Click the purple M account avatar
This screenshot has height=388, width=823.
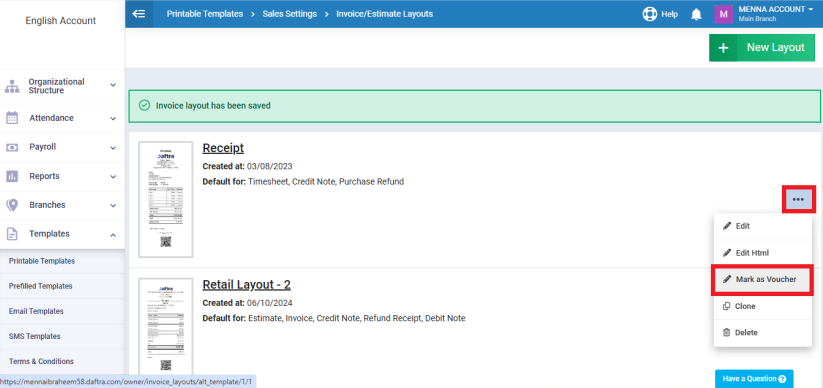pyautogui.click(x=723, y=14)
